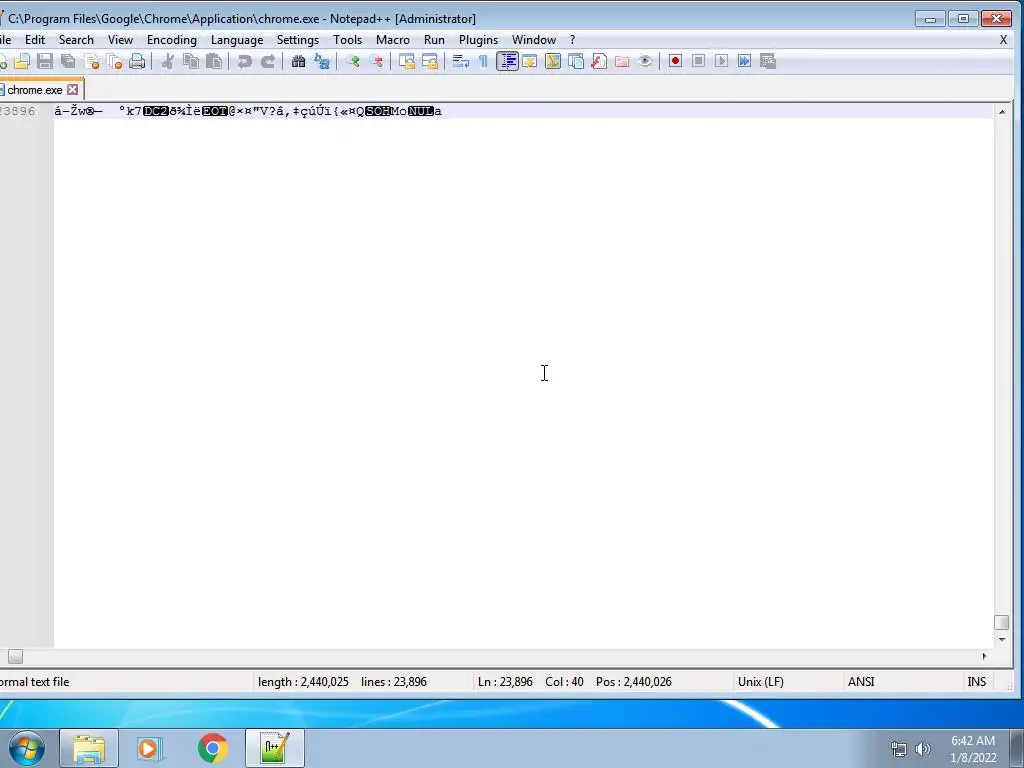The height and width of the screenshot is (768, 1024).
Task: Open Folder as Workspace toolbar icon
Action: (x=622, y=61)
